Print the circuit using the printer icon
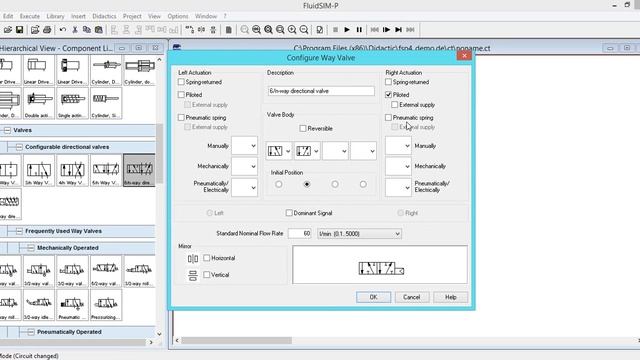 [x=47, y=30]
